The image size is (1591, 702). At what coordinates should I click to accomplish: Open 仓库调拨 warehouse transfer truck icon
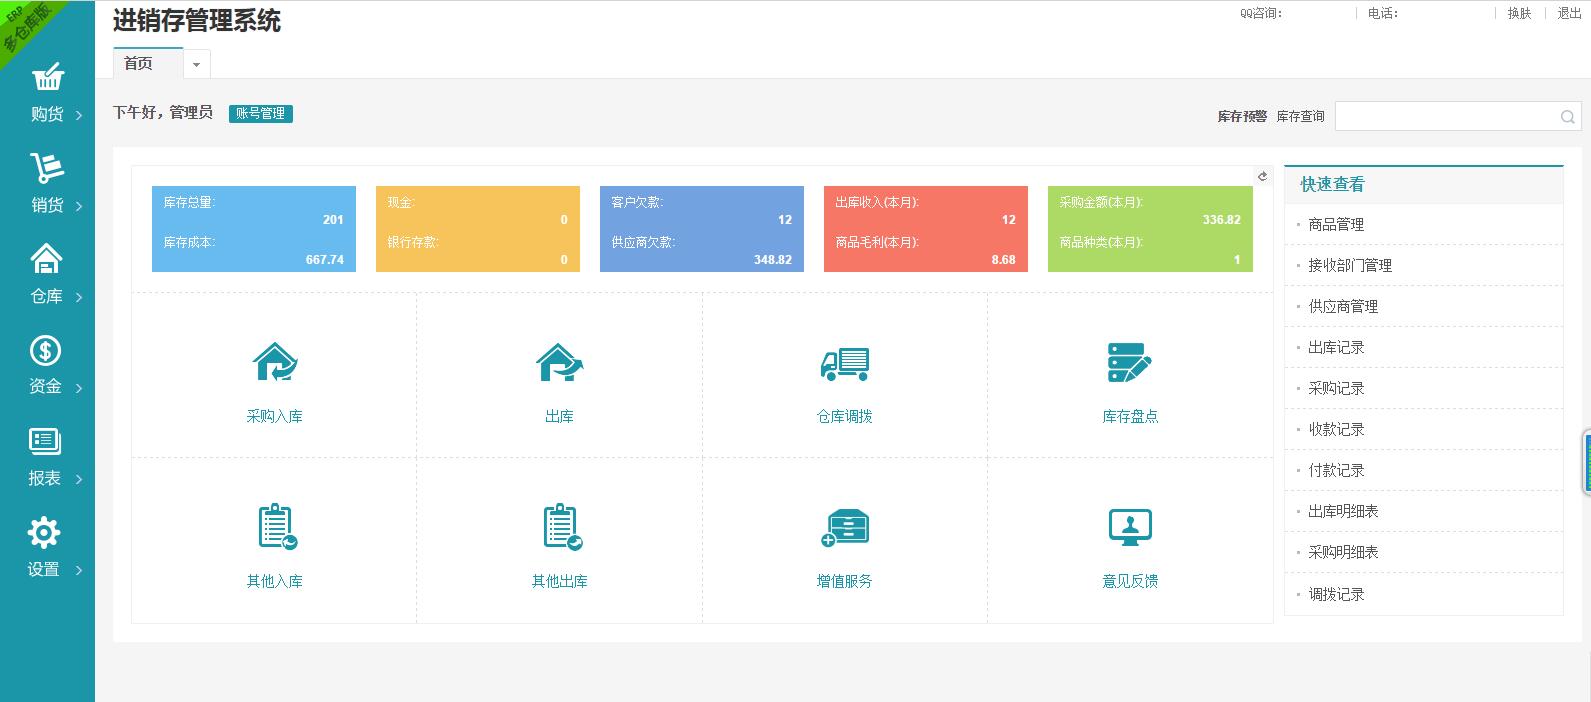click(844, 363)
